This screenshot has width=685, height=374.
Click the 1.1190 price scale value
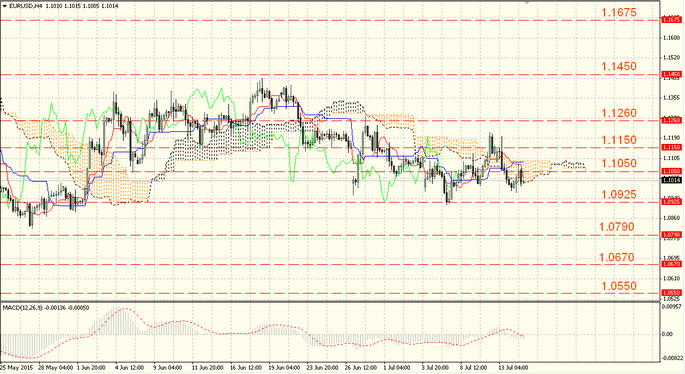[671, 138]
